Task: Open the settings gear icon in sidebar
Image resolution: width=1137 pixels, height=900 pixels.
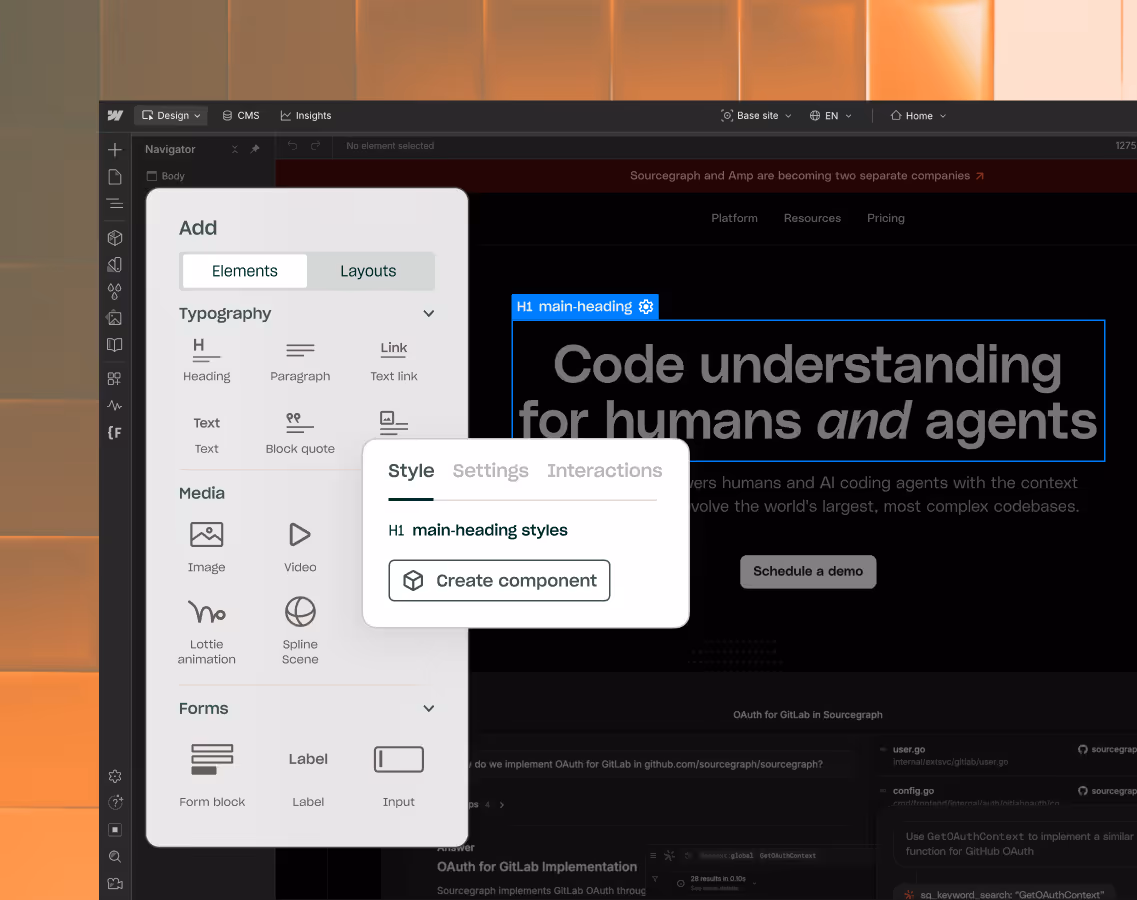Action: point(115,776)
